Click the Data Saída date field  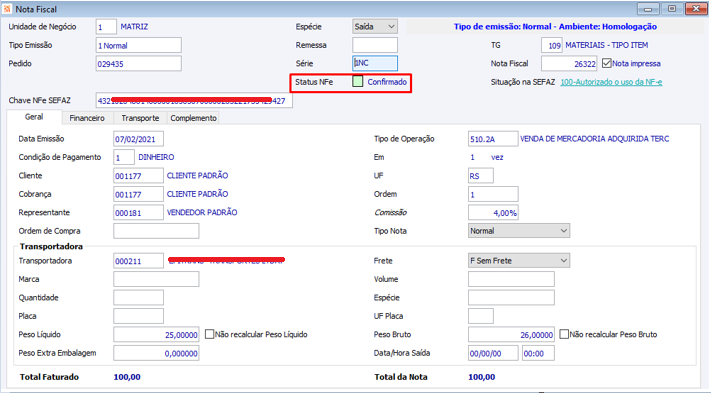tap(493, 353)
